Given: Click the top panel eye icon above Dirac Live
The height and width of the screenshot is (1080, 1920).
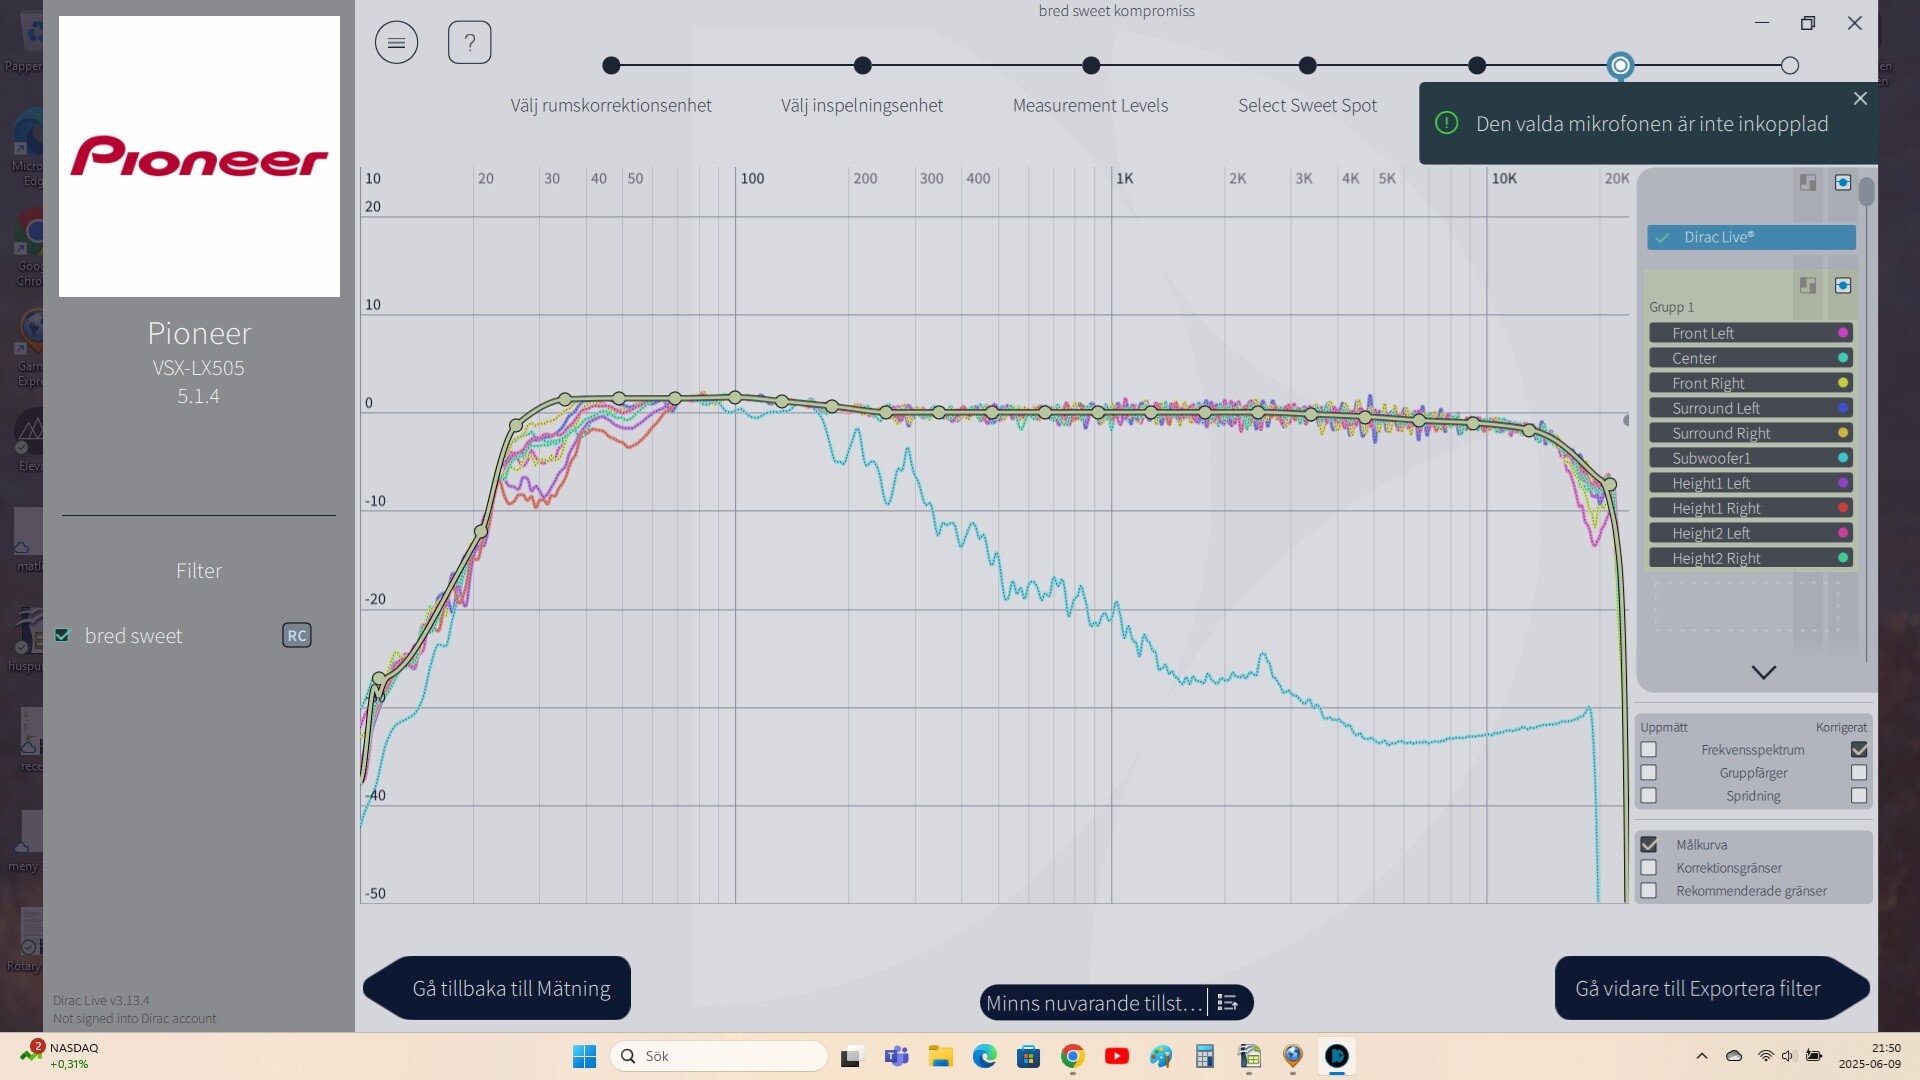Looking at the screenshot, I should tap(1843, 182).
